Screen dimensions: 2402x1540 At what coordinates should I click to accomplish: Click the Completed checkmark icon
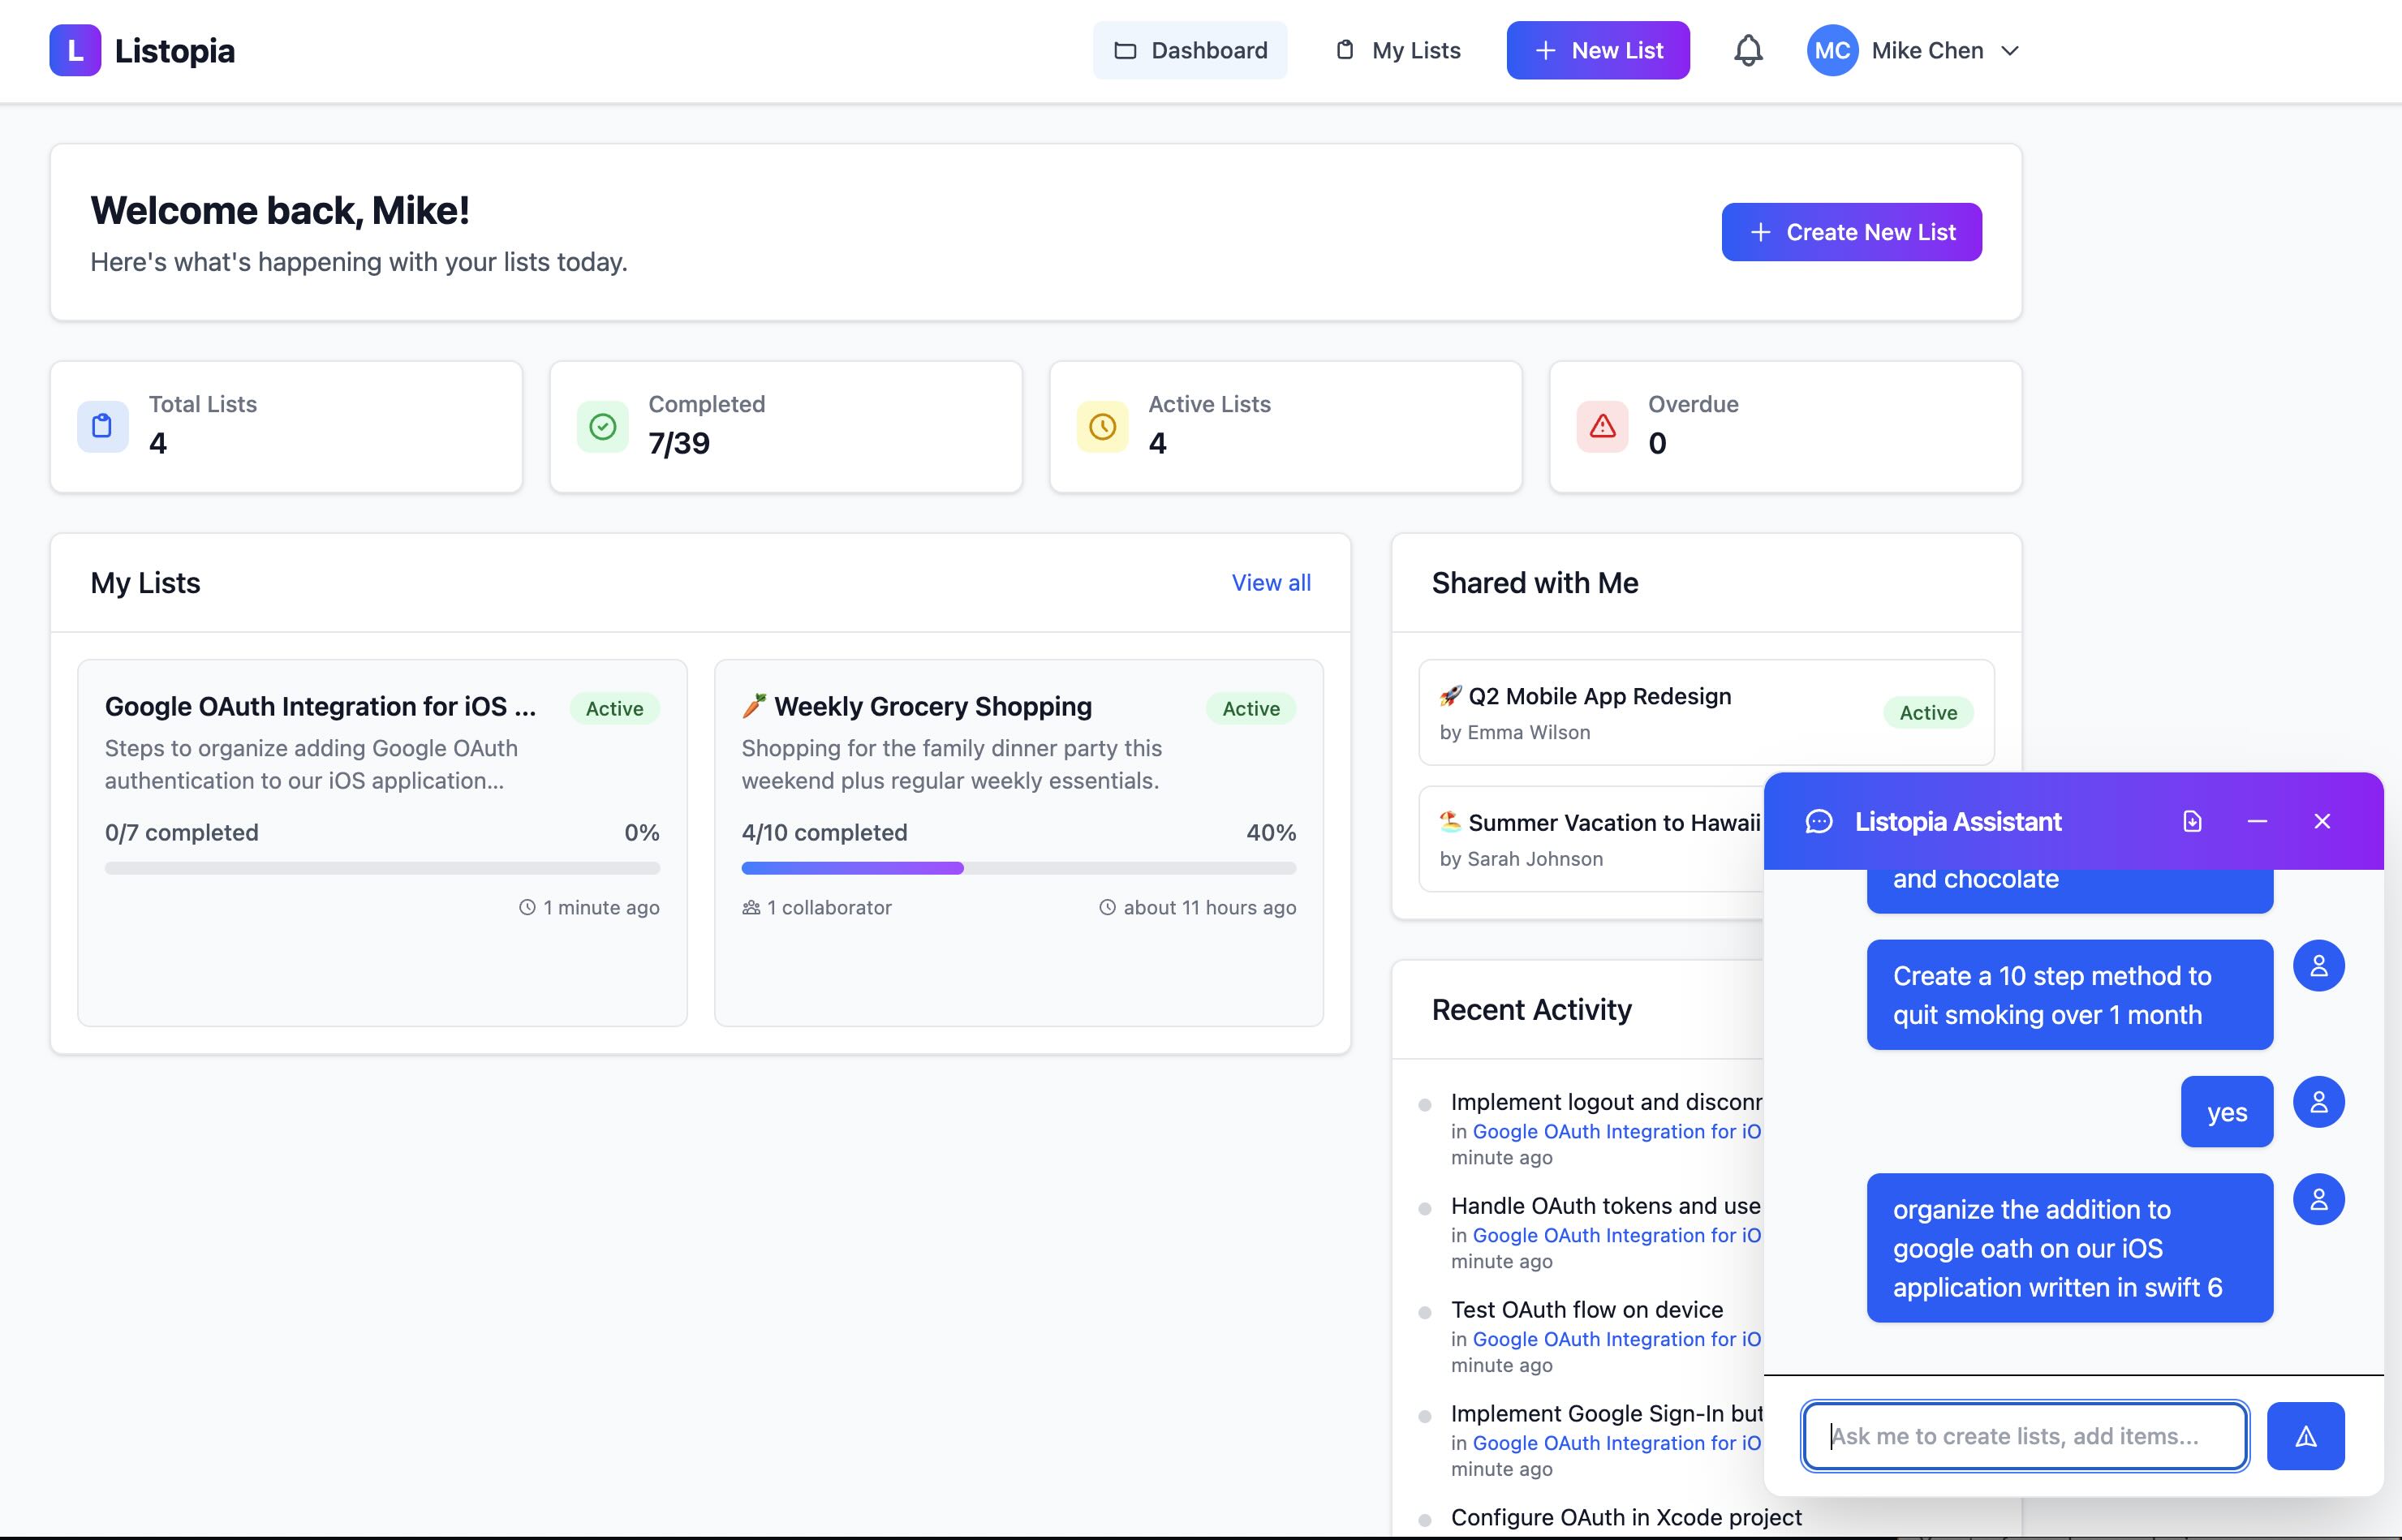point(601,426)
